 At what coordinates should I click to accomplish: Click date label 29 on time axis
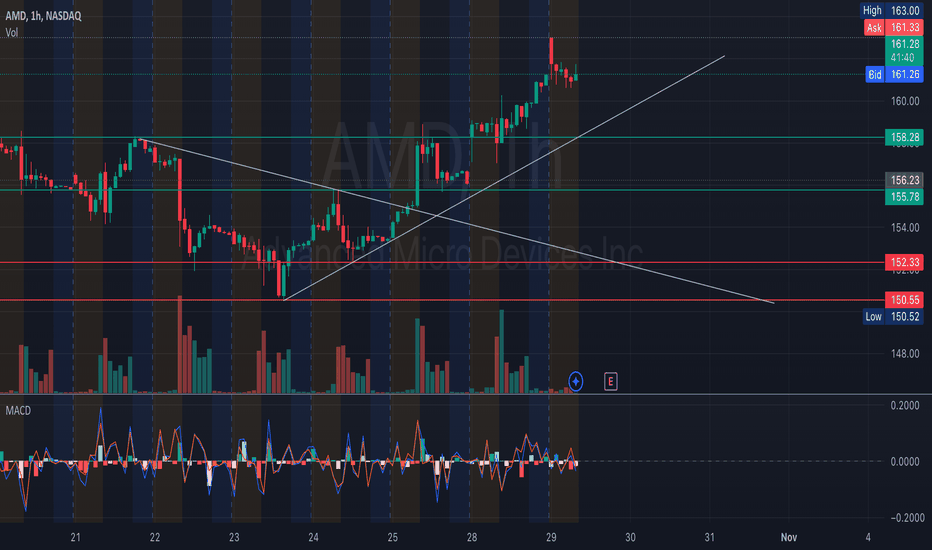pyautogui.click(x=551, y=537)
